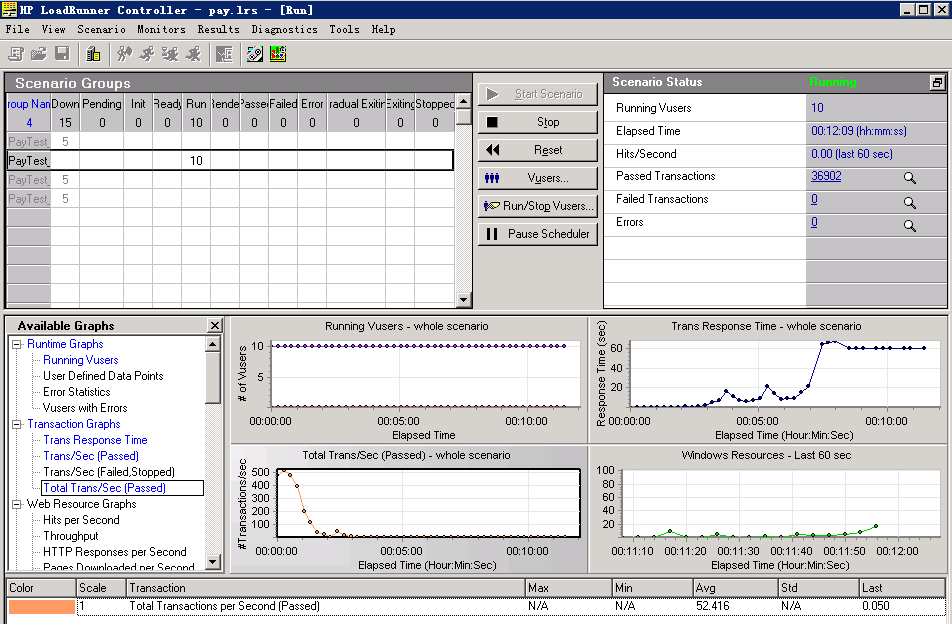Open the Diagnostics menu

coord(284,29)
